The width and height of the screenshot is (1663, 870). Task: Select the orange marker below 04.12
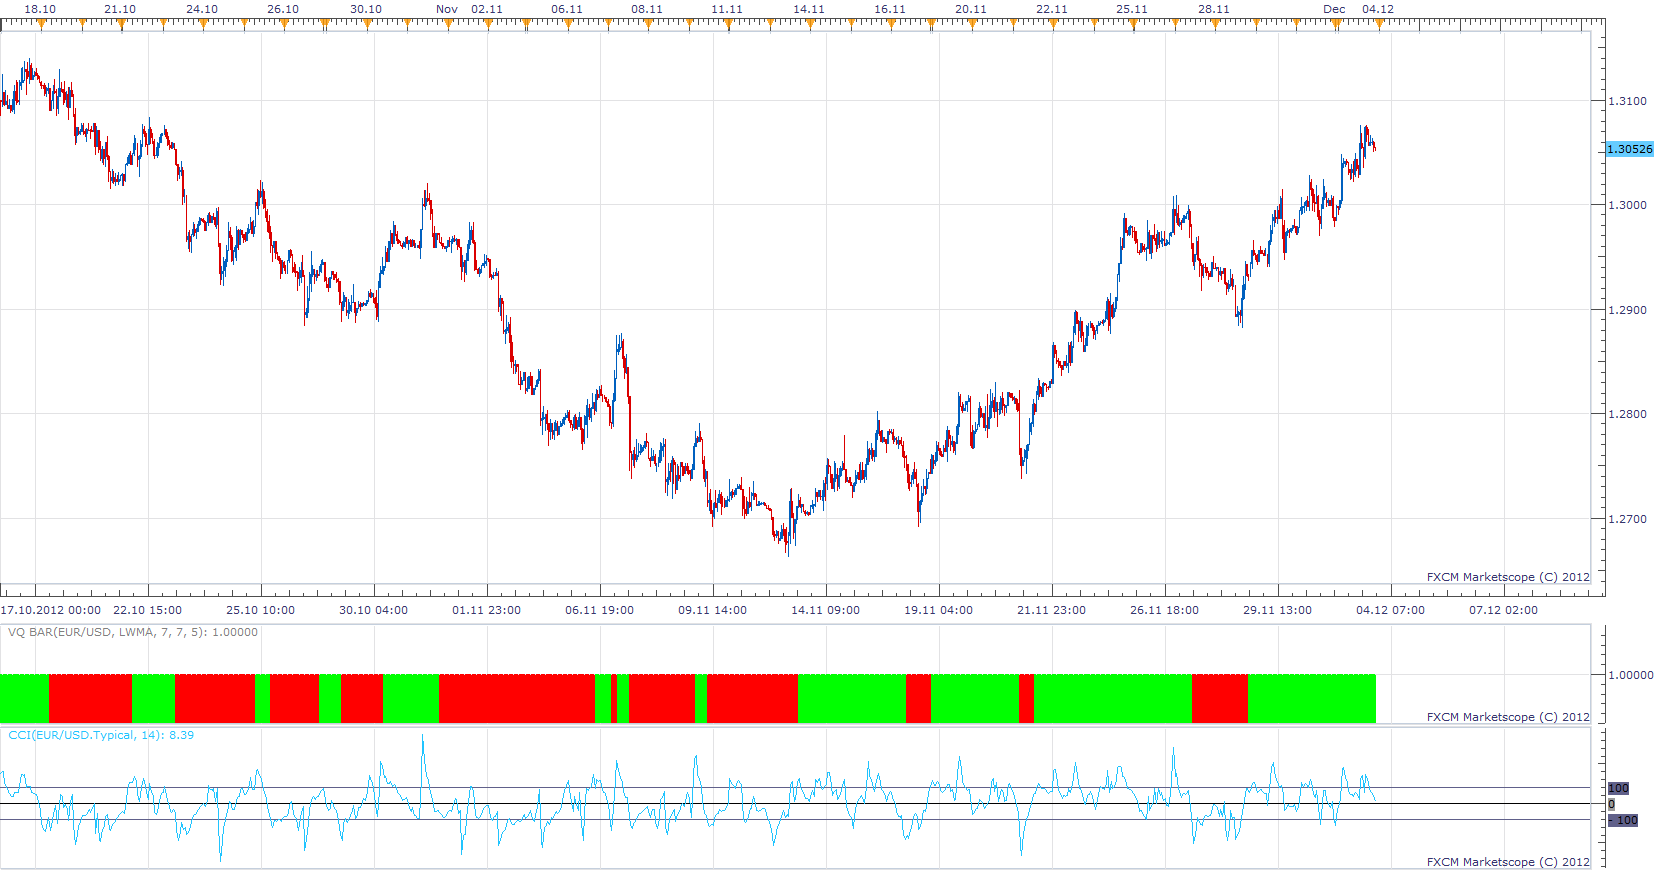pos(1378,24)
